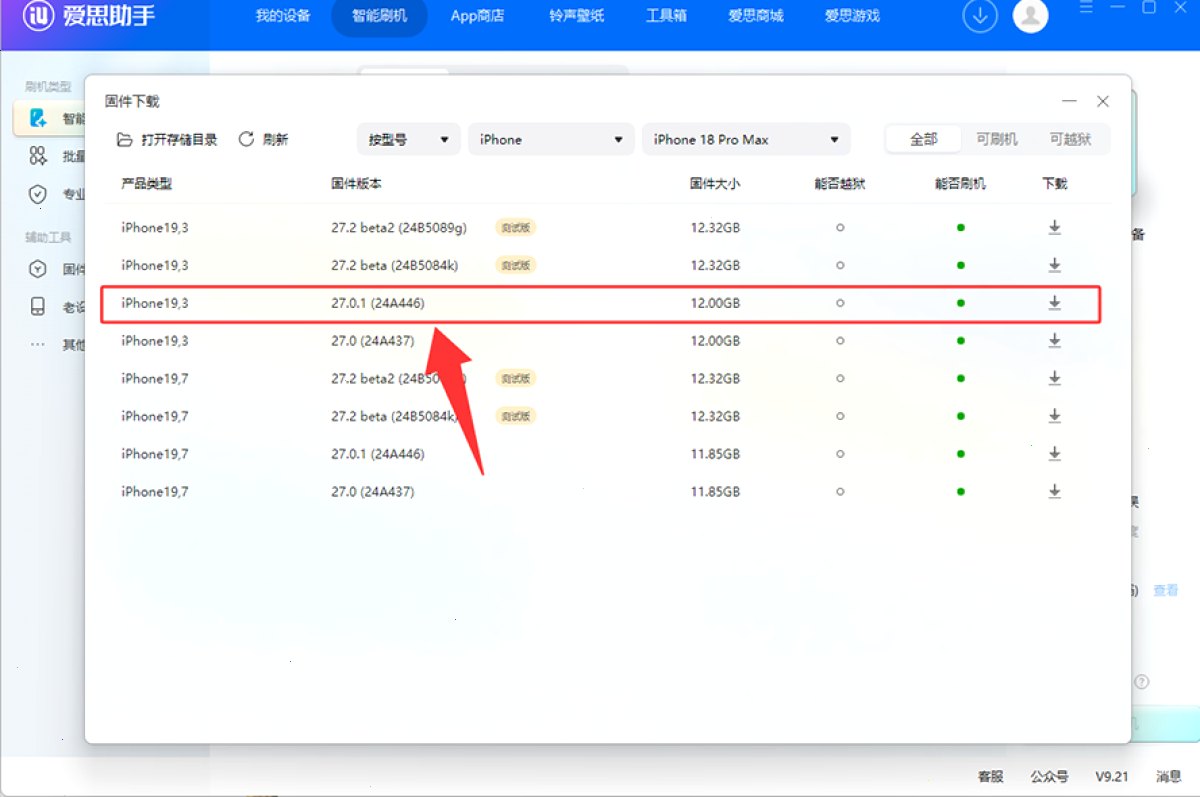Minimize the 固件下载 dialog
This screenshot has height=797, width=1200.
coord(1069,102)
